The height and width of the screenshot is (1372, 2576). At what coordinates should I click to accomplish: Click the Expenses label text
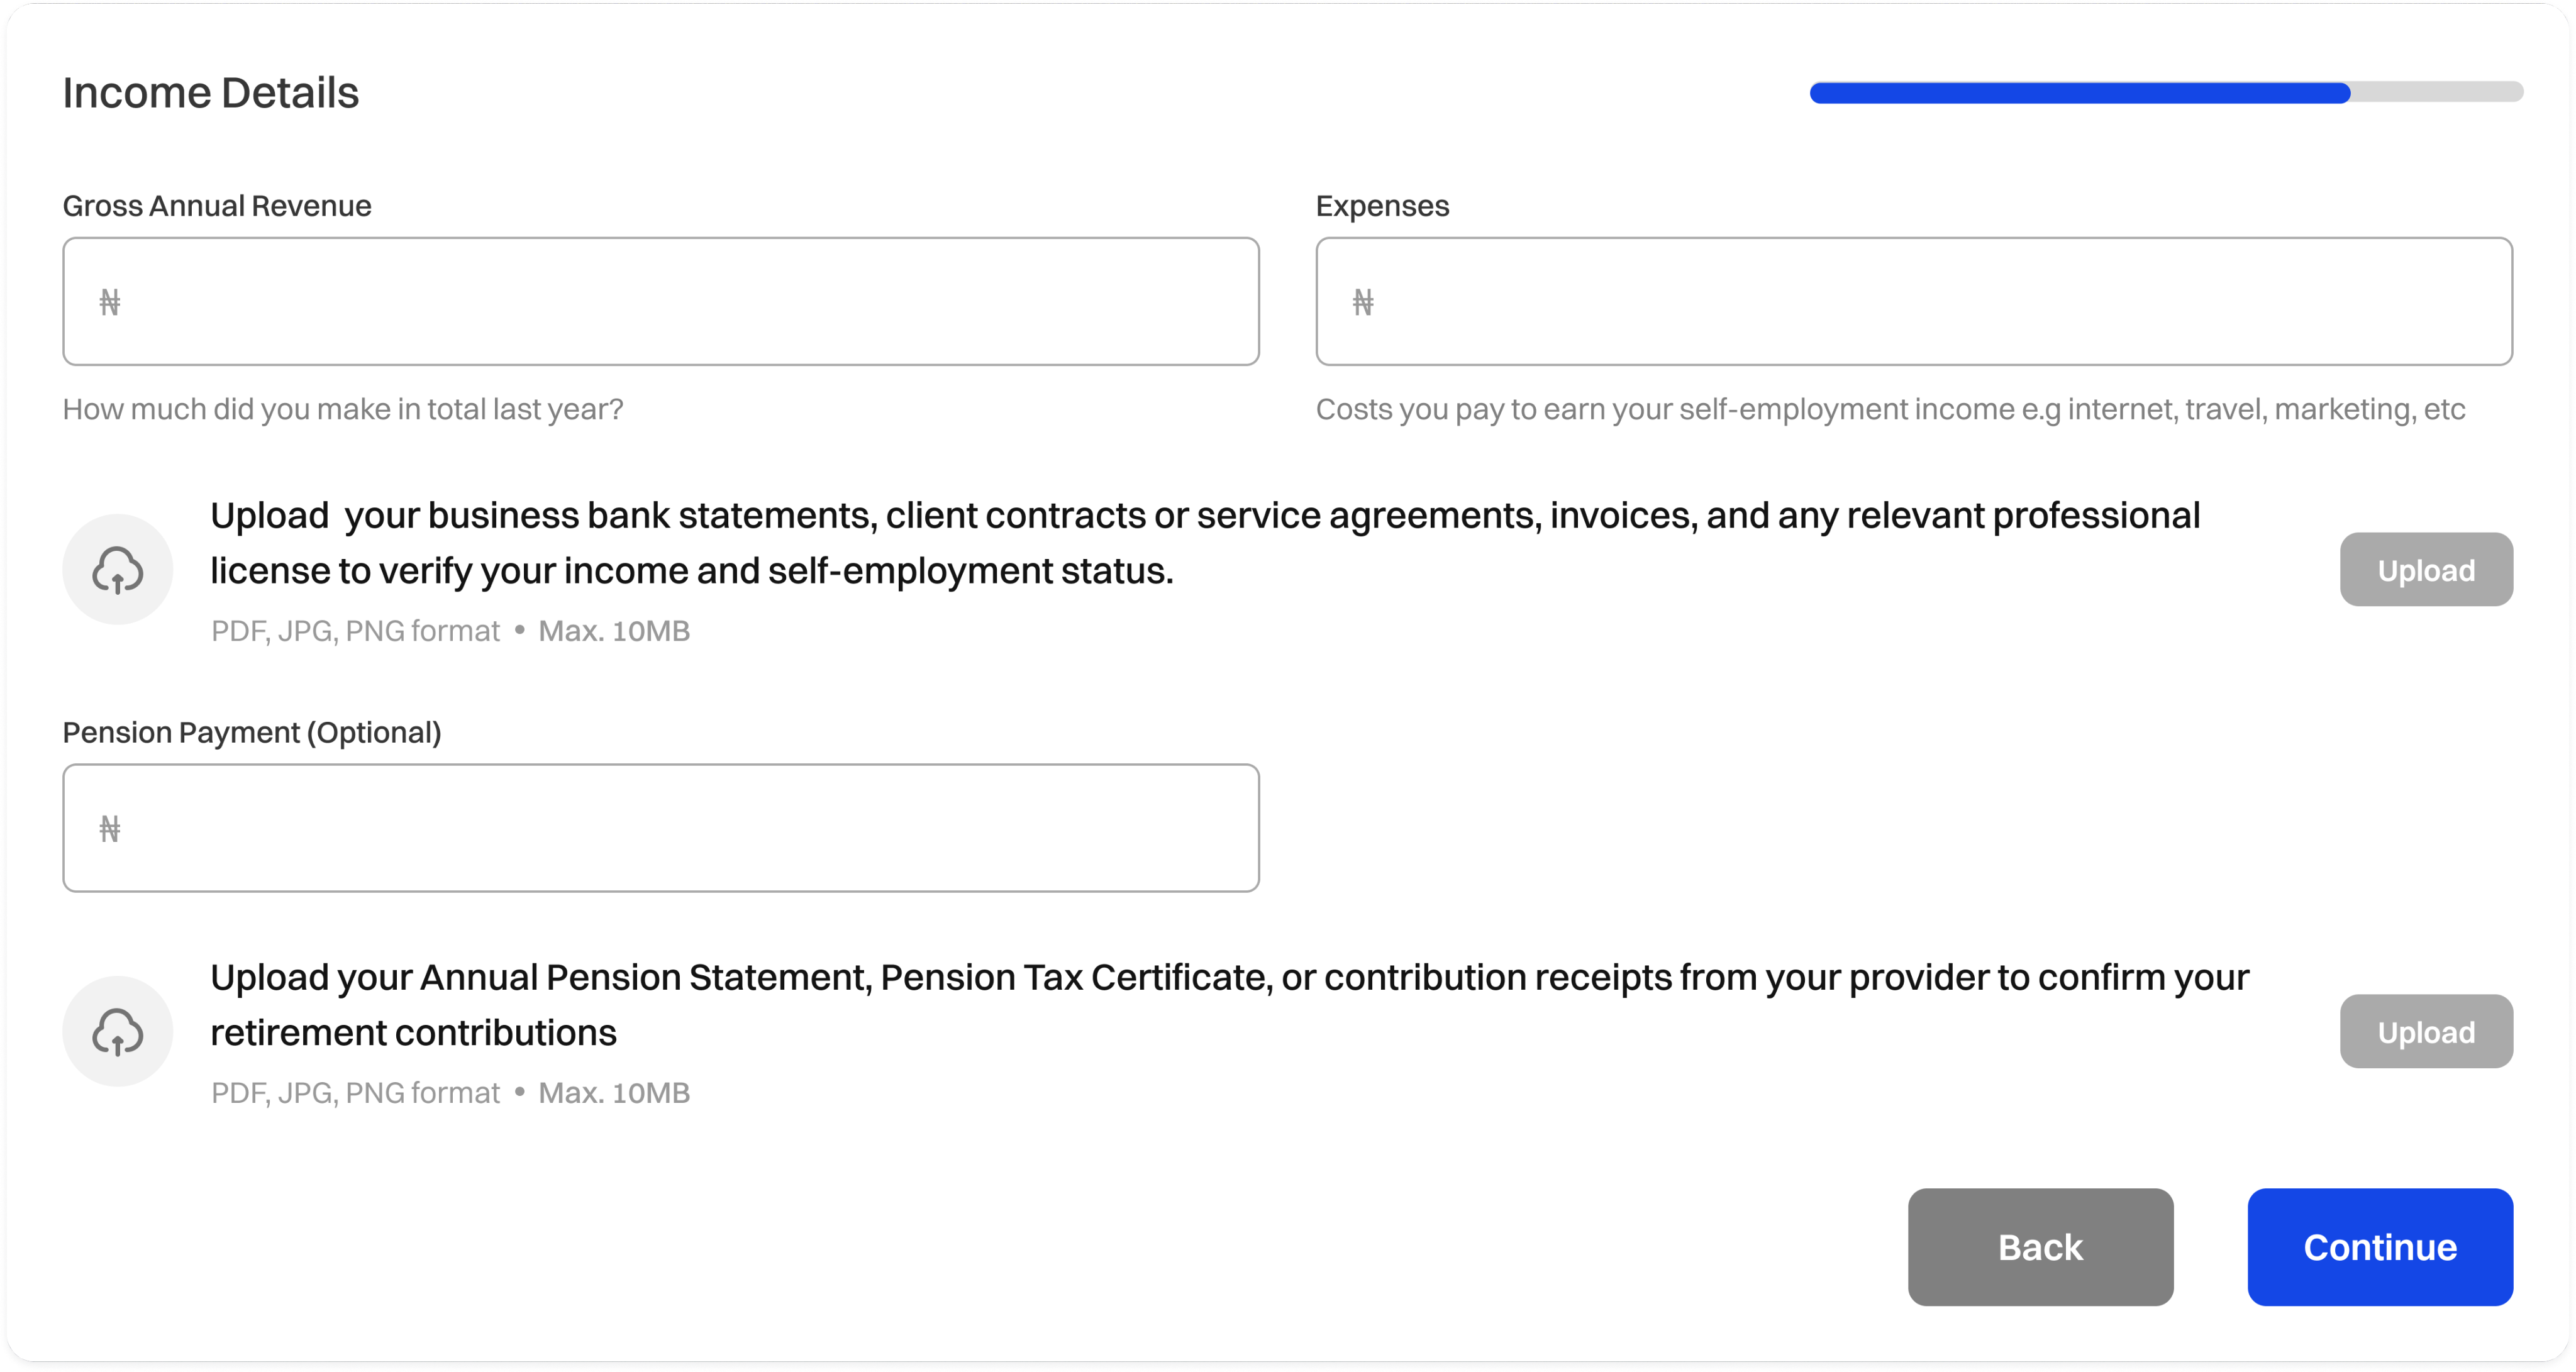pos(1382,206)
